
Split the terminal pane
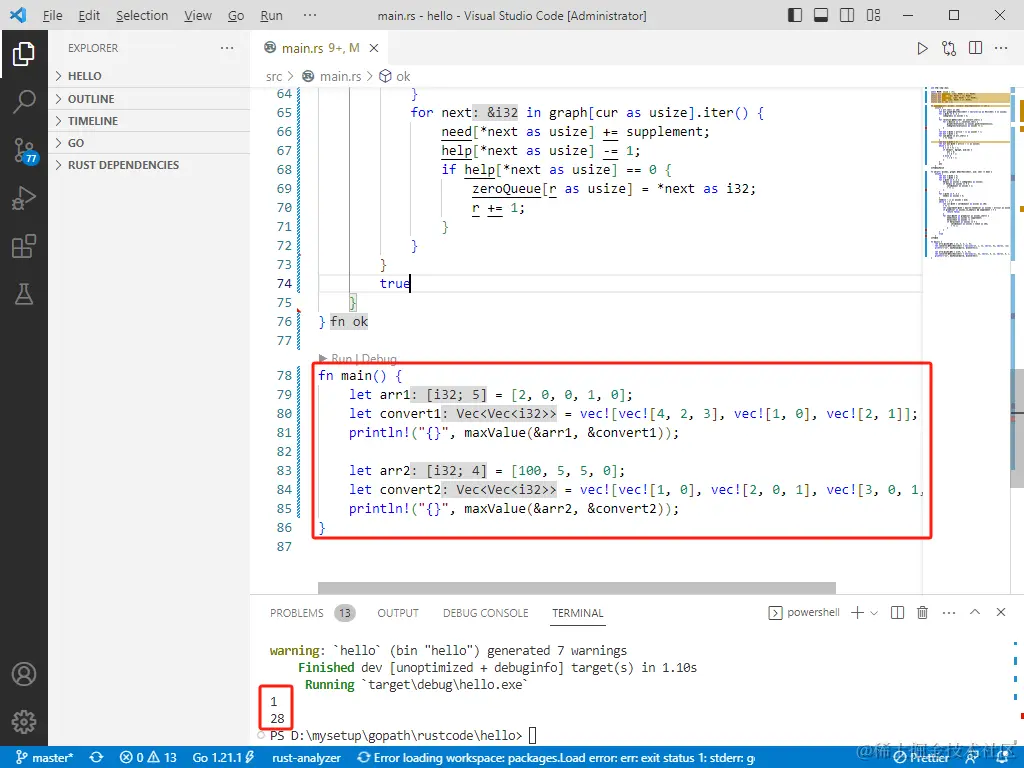click(x=897, y=613)
